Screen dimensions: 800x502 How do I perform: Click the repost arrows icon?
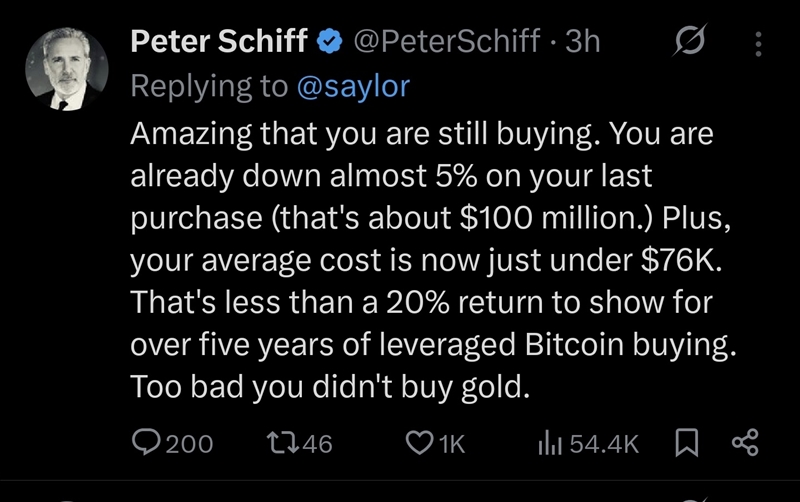tap(279, 443)
